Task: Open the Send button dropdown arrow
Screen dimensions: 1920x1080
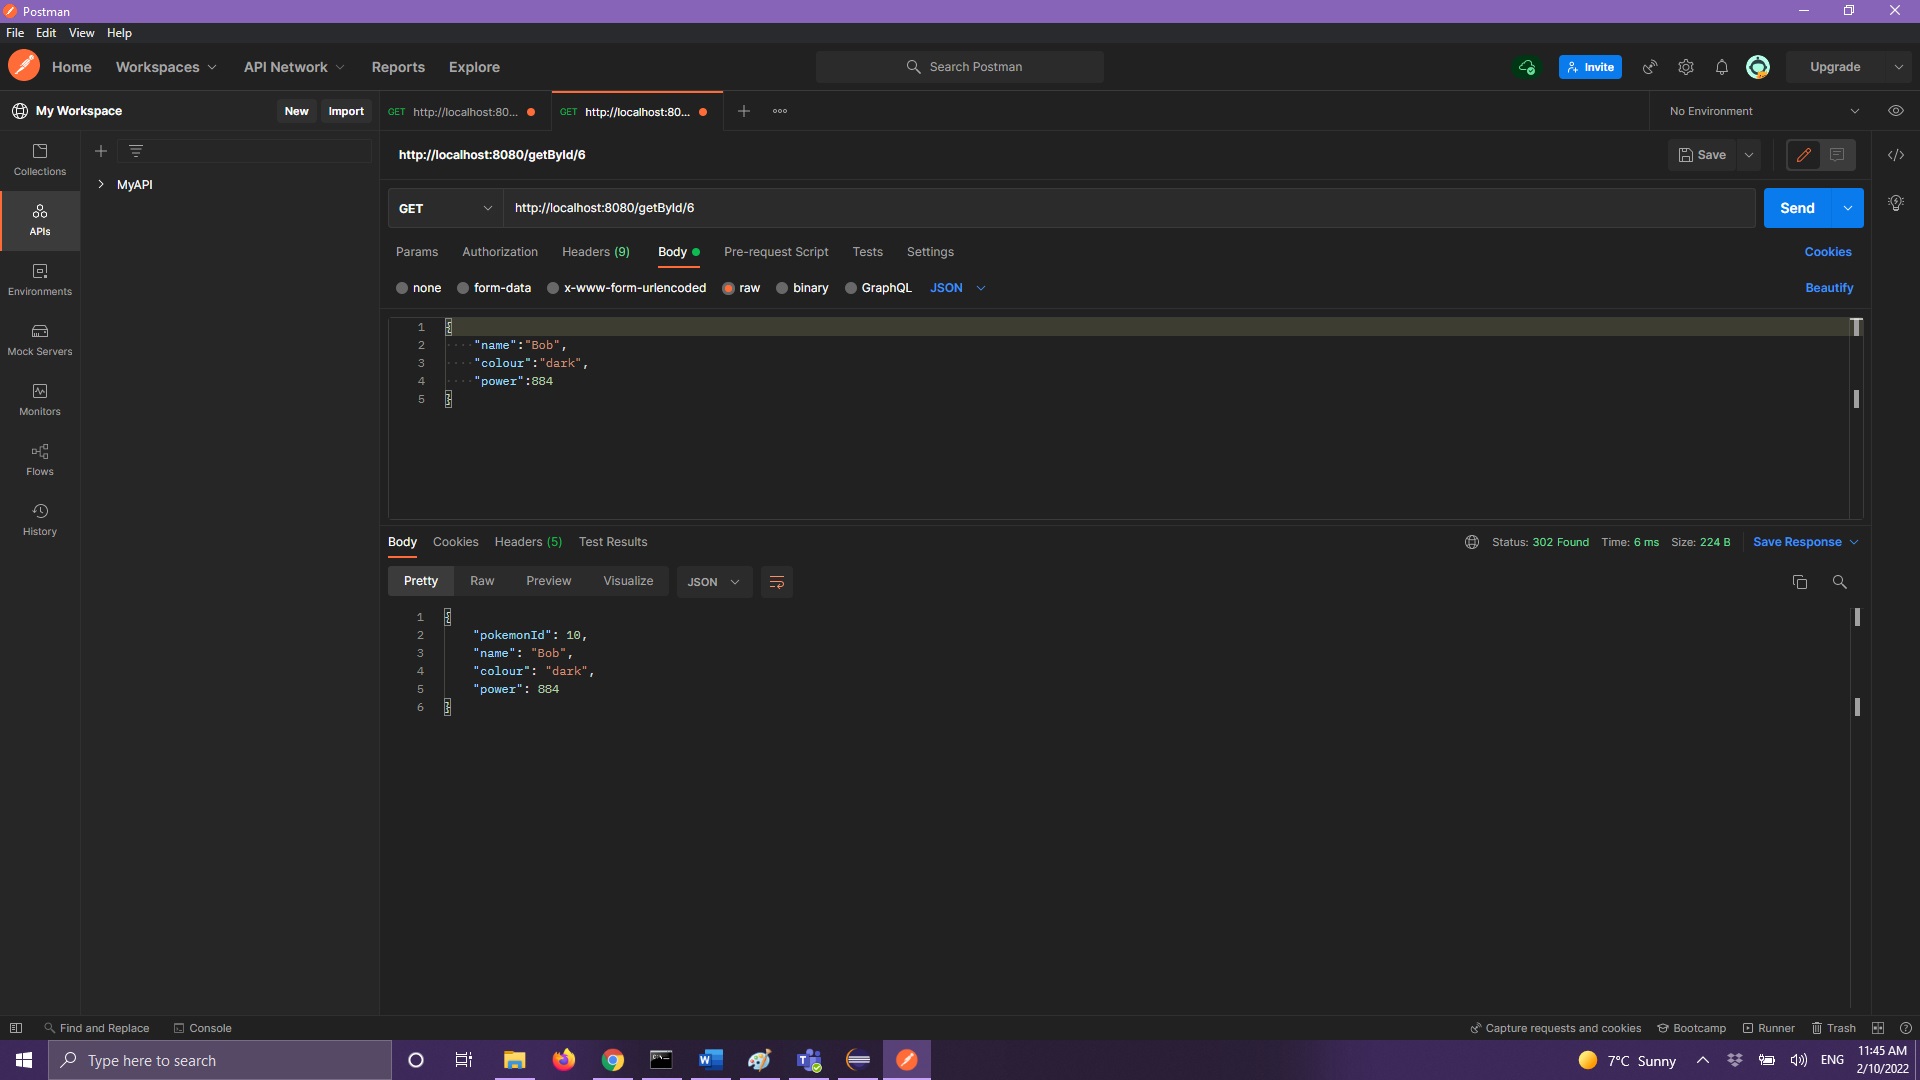Action: click(x=1847, y=208)
